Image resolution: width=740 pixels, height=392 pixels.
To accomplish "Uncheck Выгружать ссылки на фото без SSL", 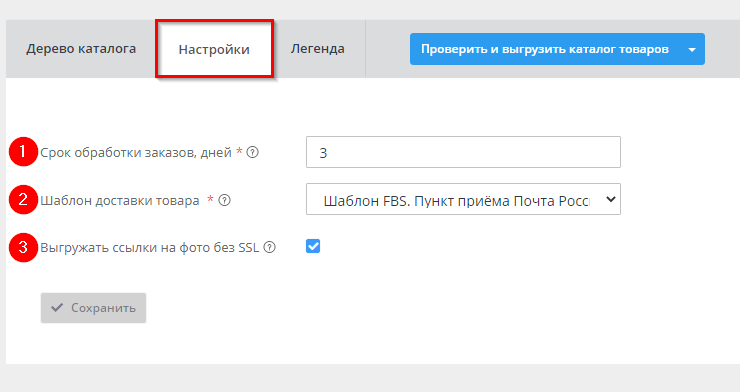I will point(313,246).
